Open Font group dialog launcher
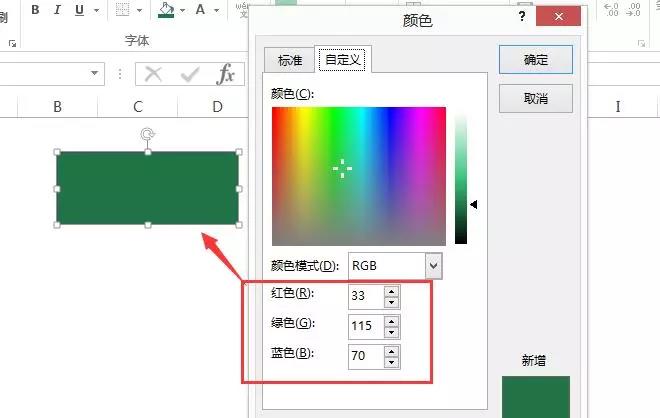The image size is (660, 418). pyautogui.click(x=12, y=43)
